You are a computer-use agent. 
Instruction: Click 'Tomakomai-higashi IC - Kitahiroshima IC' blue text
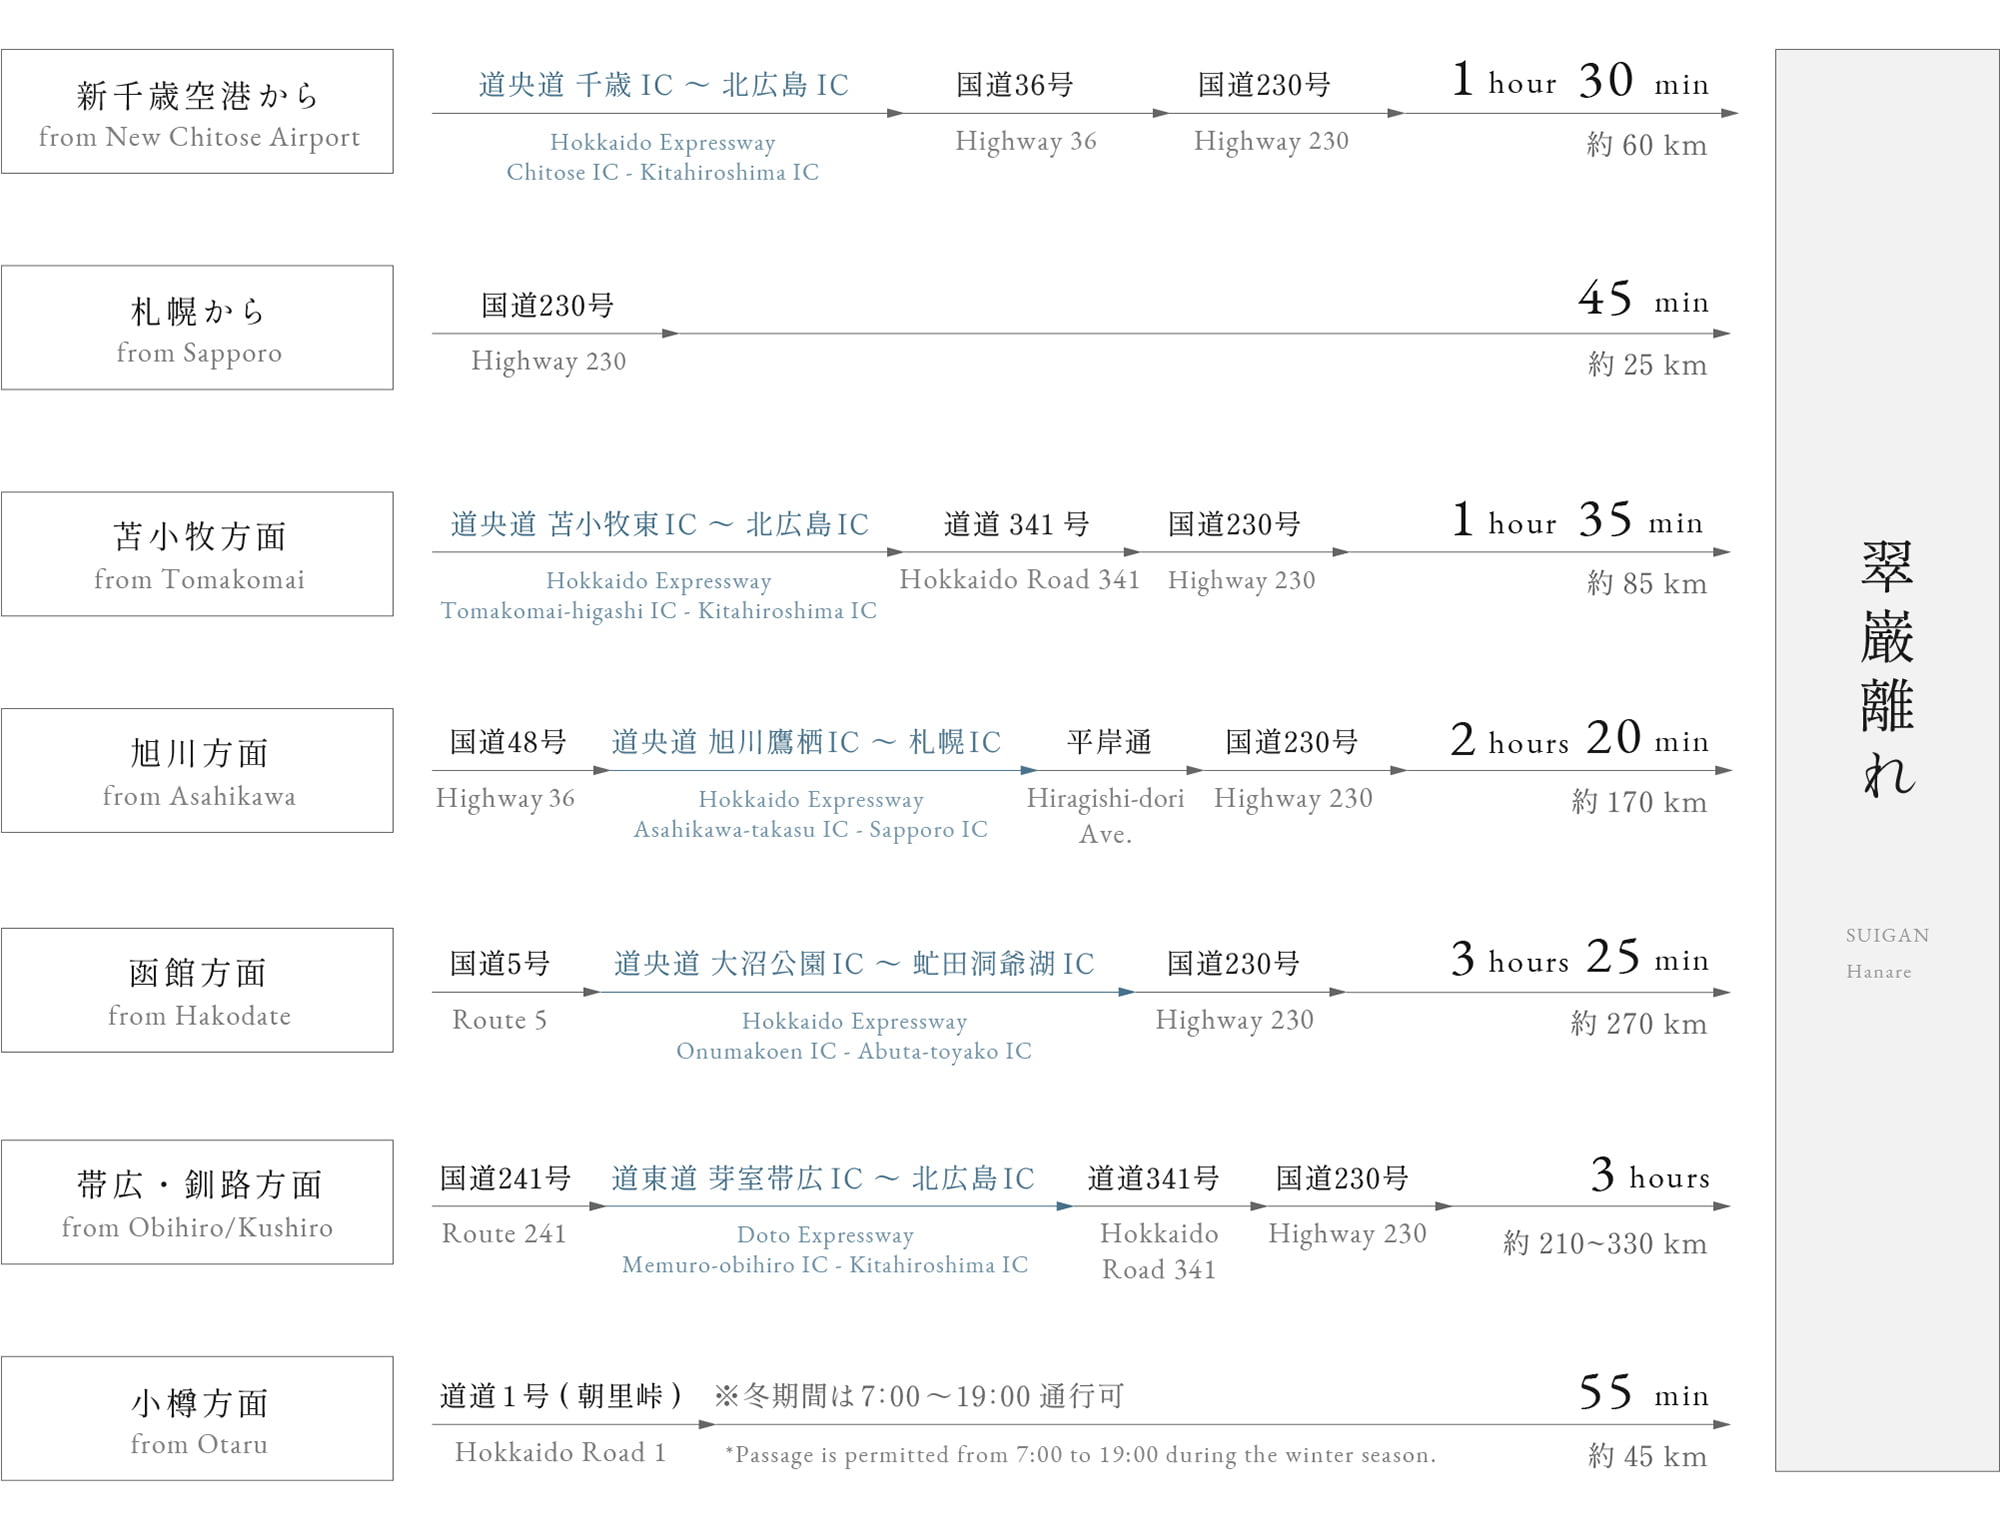658,611
